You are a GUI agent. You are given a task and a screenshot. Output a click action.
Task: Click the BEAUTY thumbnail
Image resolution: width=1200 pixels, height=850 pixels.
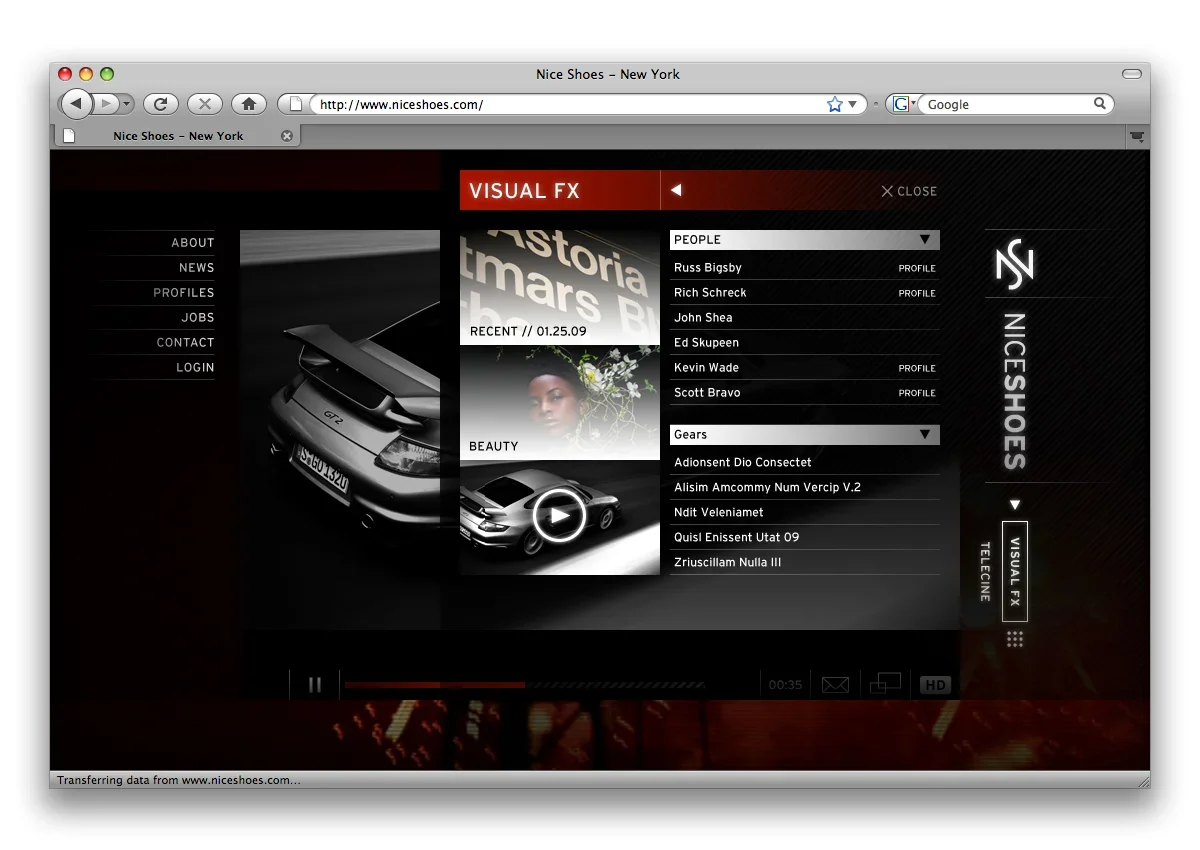pos(559,404)
